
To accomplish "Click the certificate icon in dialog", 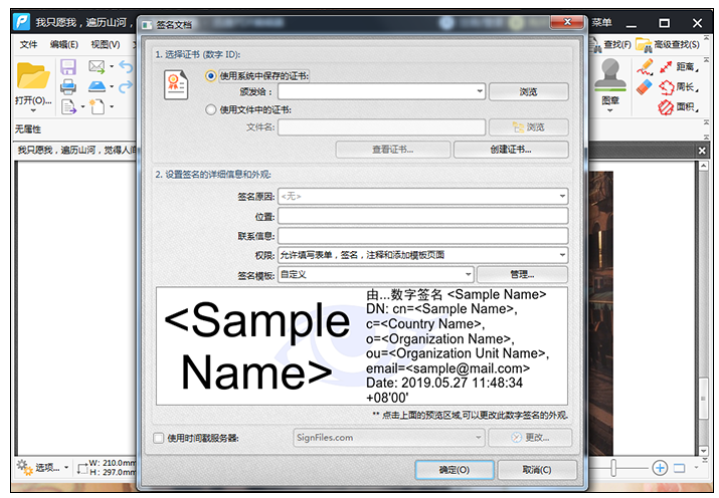I will (176, 84).
